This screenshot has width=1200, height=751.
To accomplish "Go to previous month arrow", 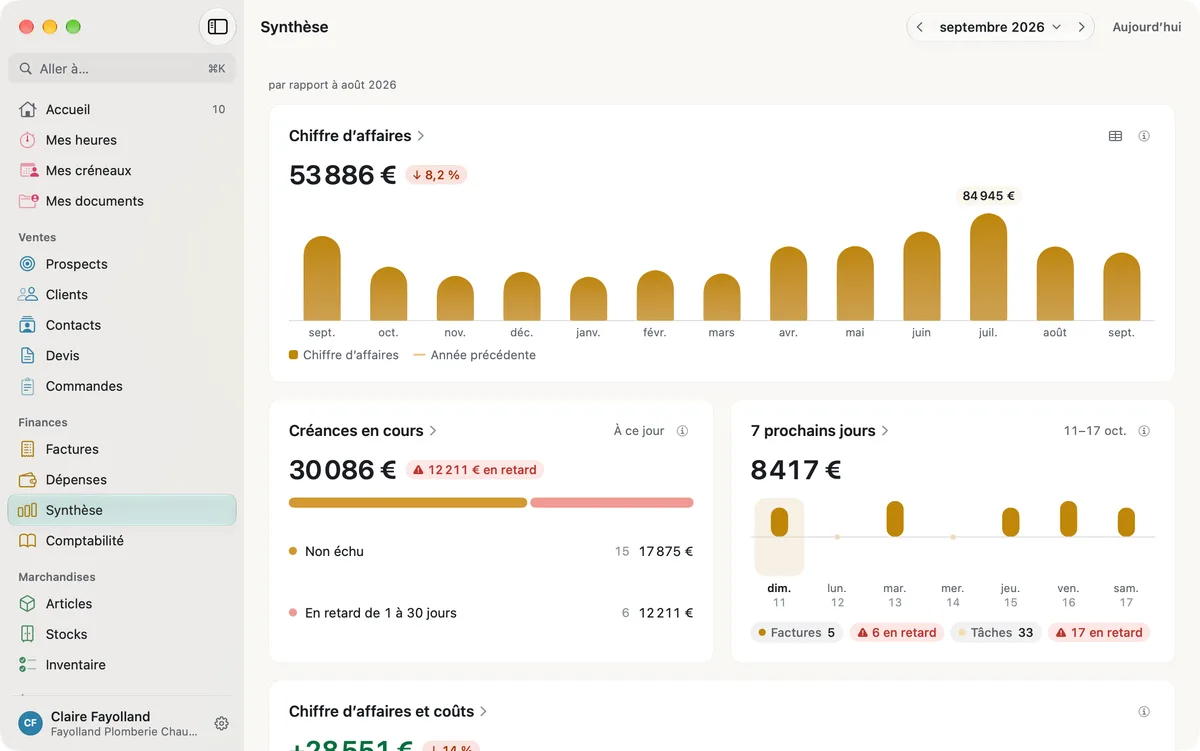I will coord(920,27).
